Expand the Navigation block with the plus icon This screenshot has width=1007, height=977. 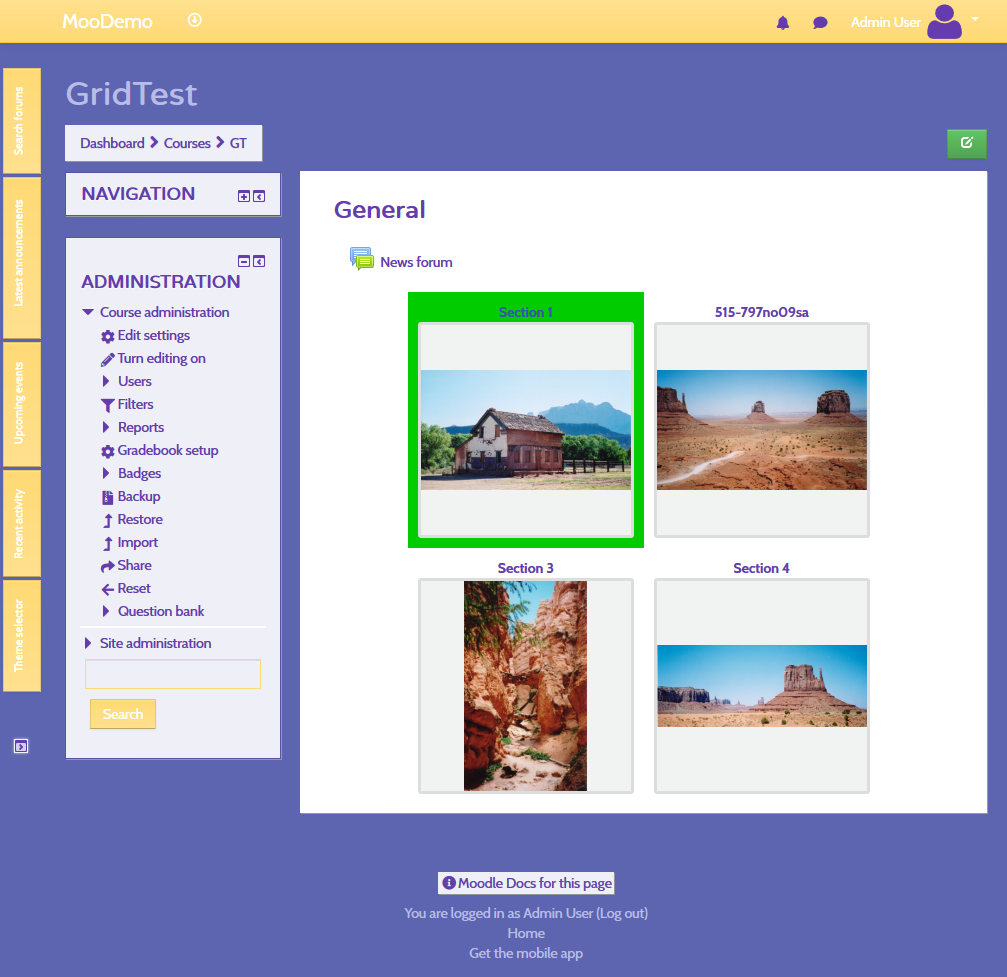click(244, 197)
